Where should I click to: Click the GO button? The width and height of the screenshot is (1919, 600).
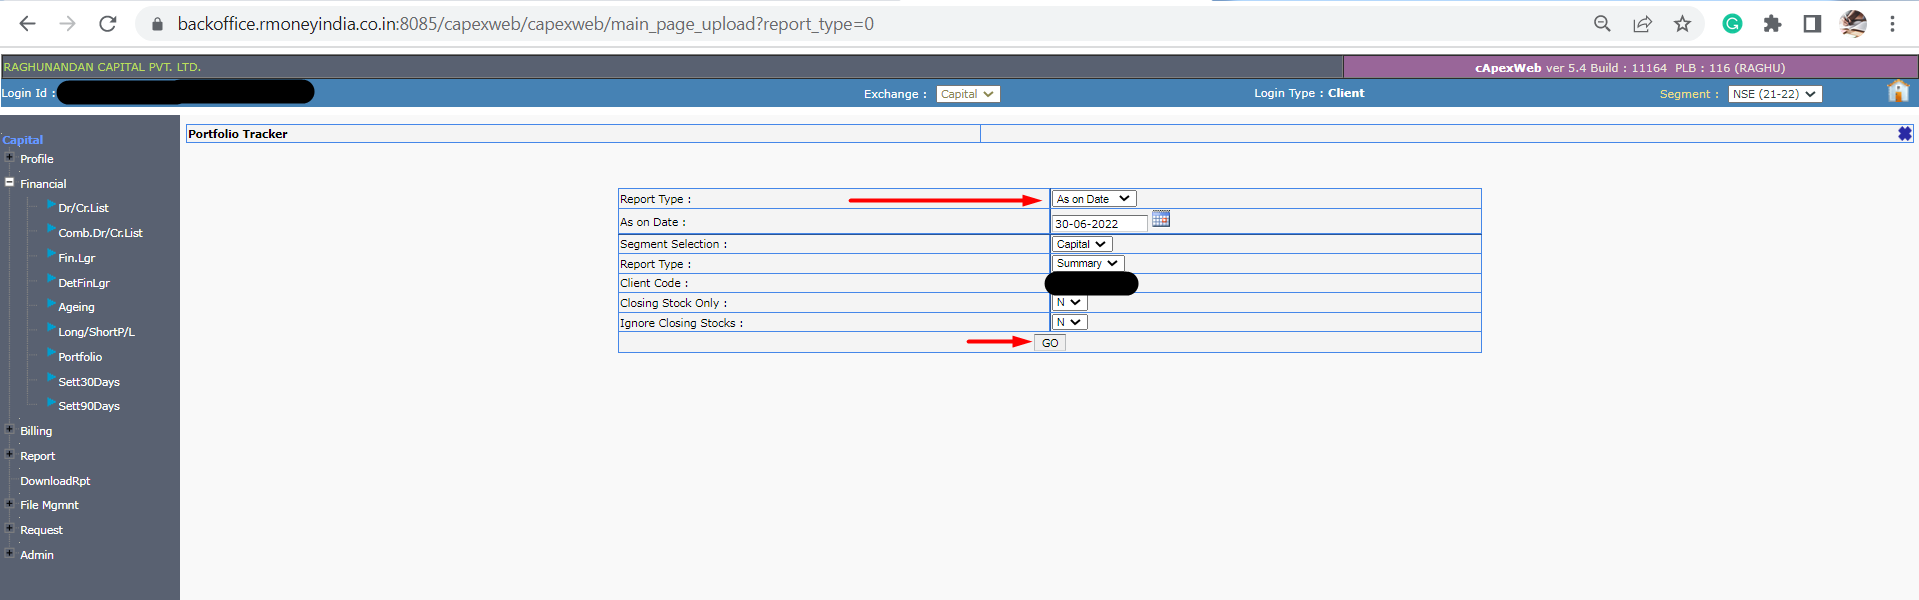pos(1050,343)
